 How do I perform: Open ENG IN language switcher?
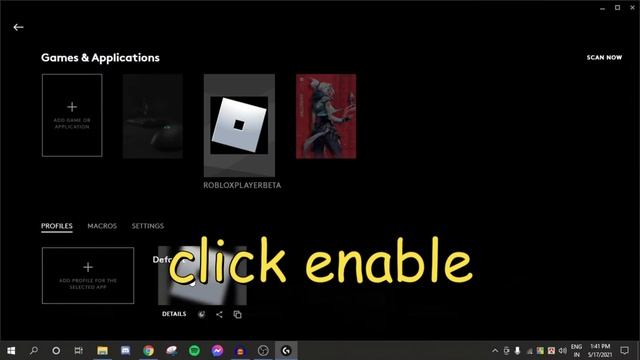coord(576,350)
